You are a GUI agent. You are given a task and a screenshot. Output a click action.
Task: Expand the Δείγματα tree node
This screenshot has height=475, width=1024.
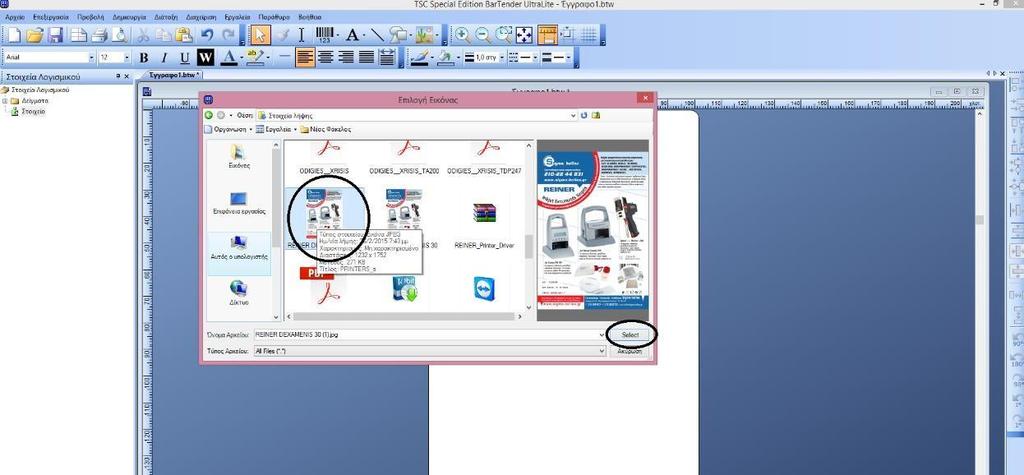[x=5, y=101]
